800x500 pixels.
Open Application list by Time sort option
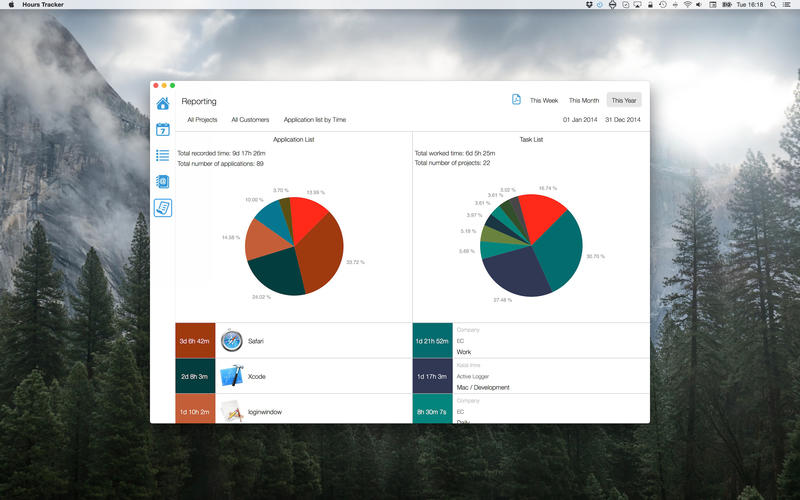click(315, 119)
